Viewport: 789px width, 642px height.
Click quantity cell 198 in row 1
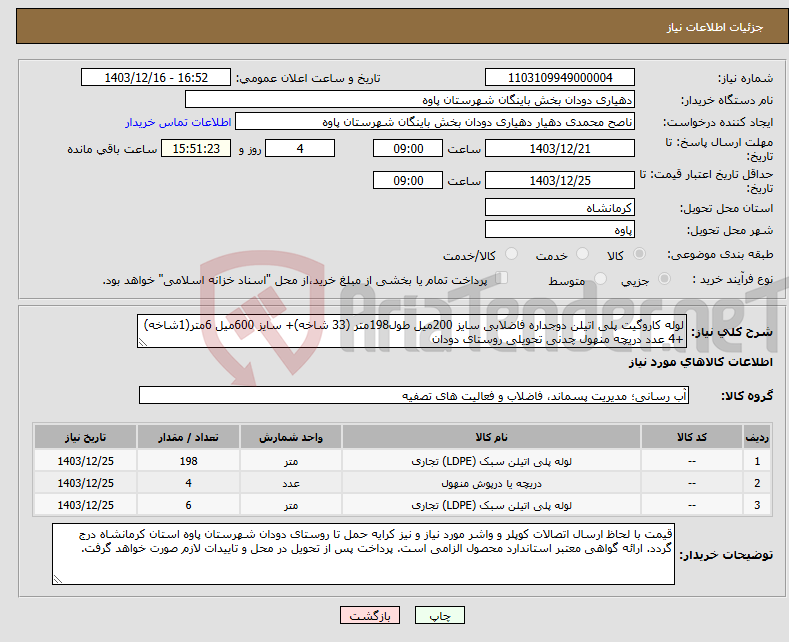[x=188, y=461]
